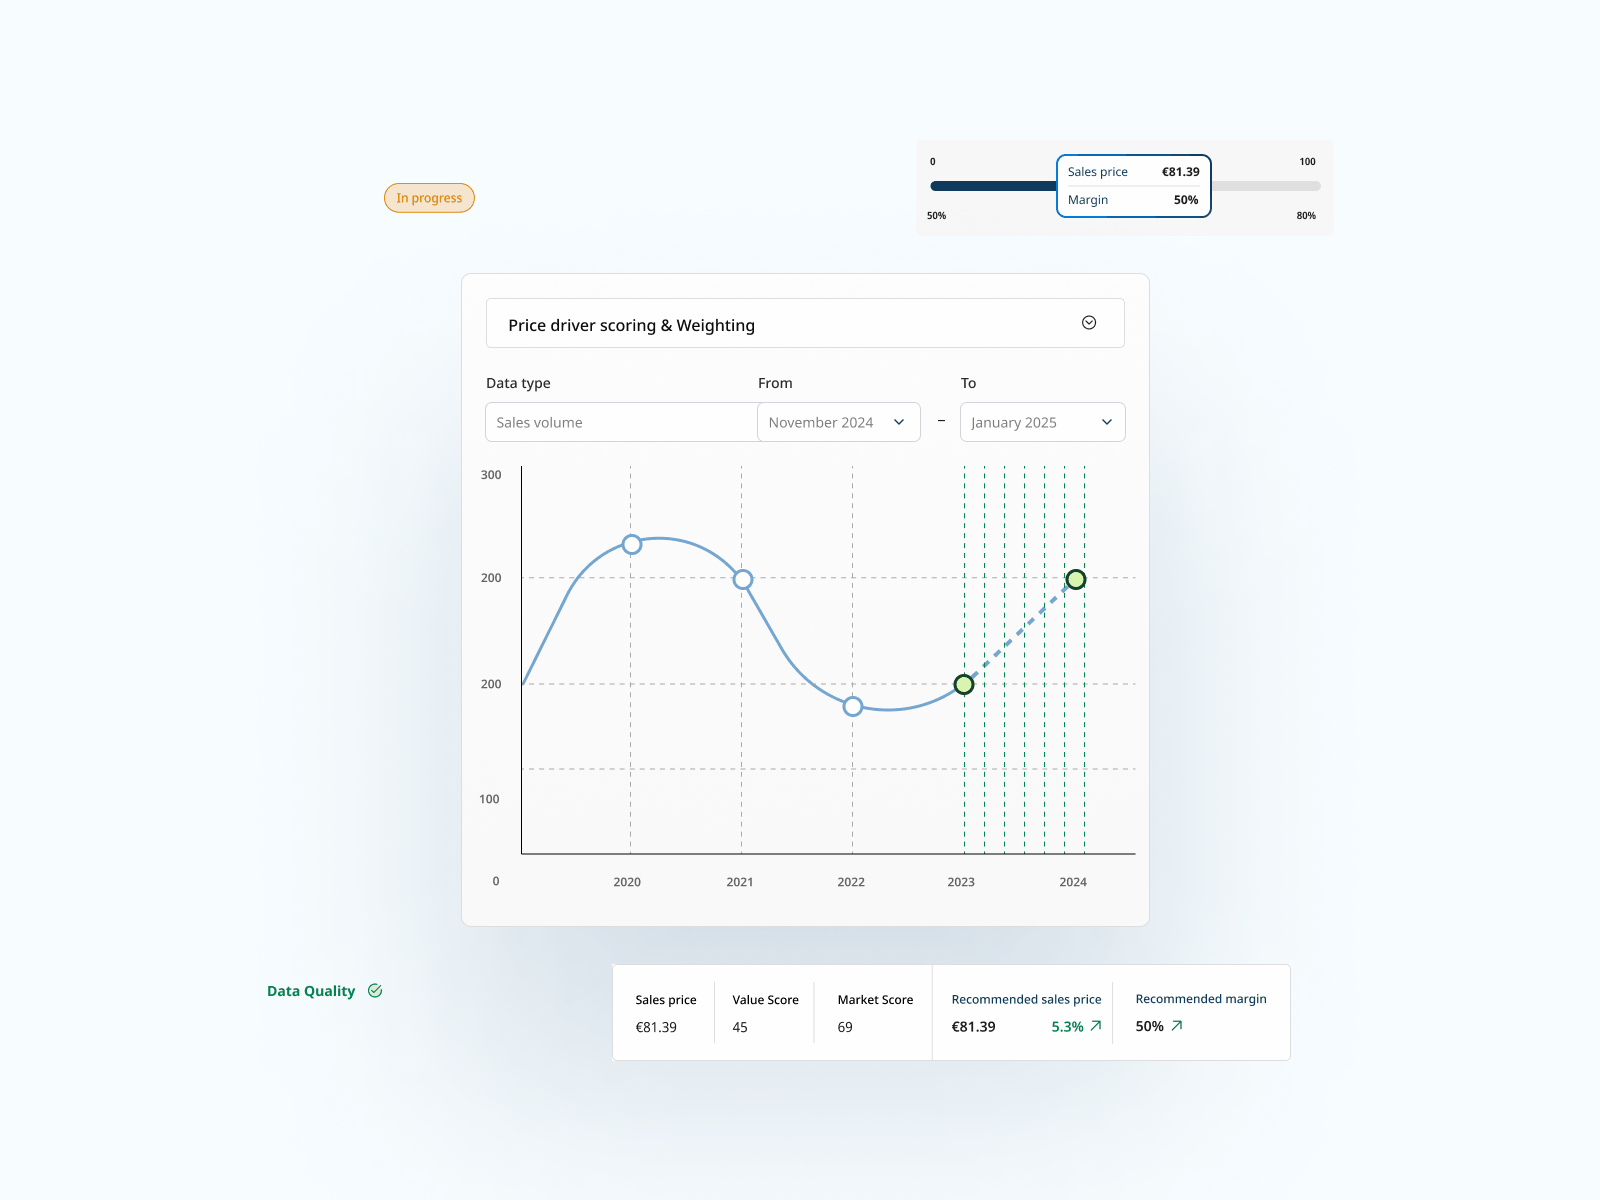Click the Data Quality label

[311, 990]
